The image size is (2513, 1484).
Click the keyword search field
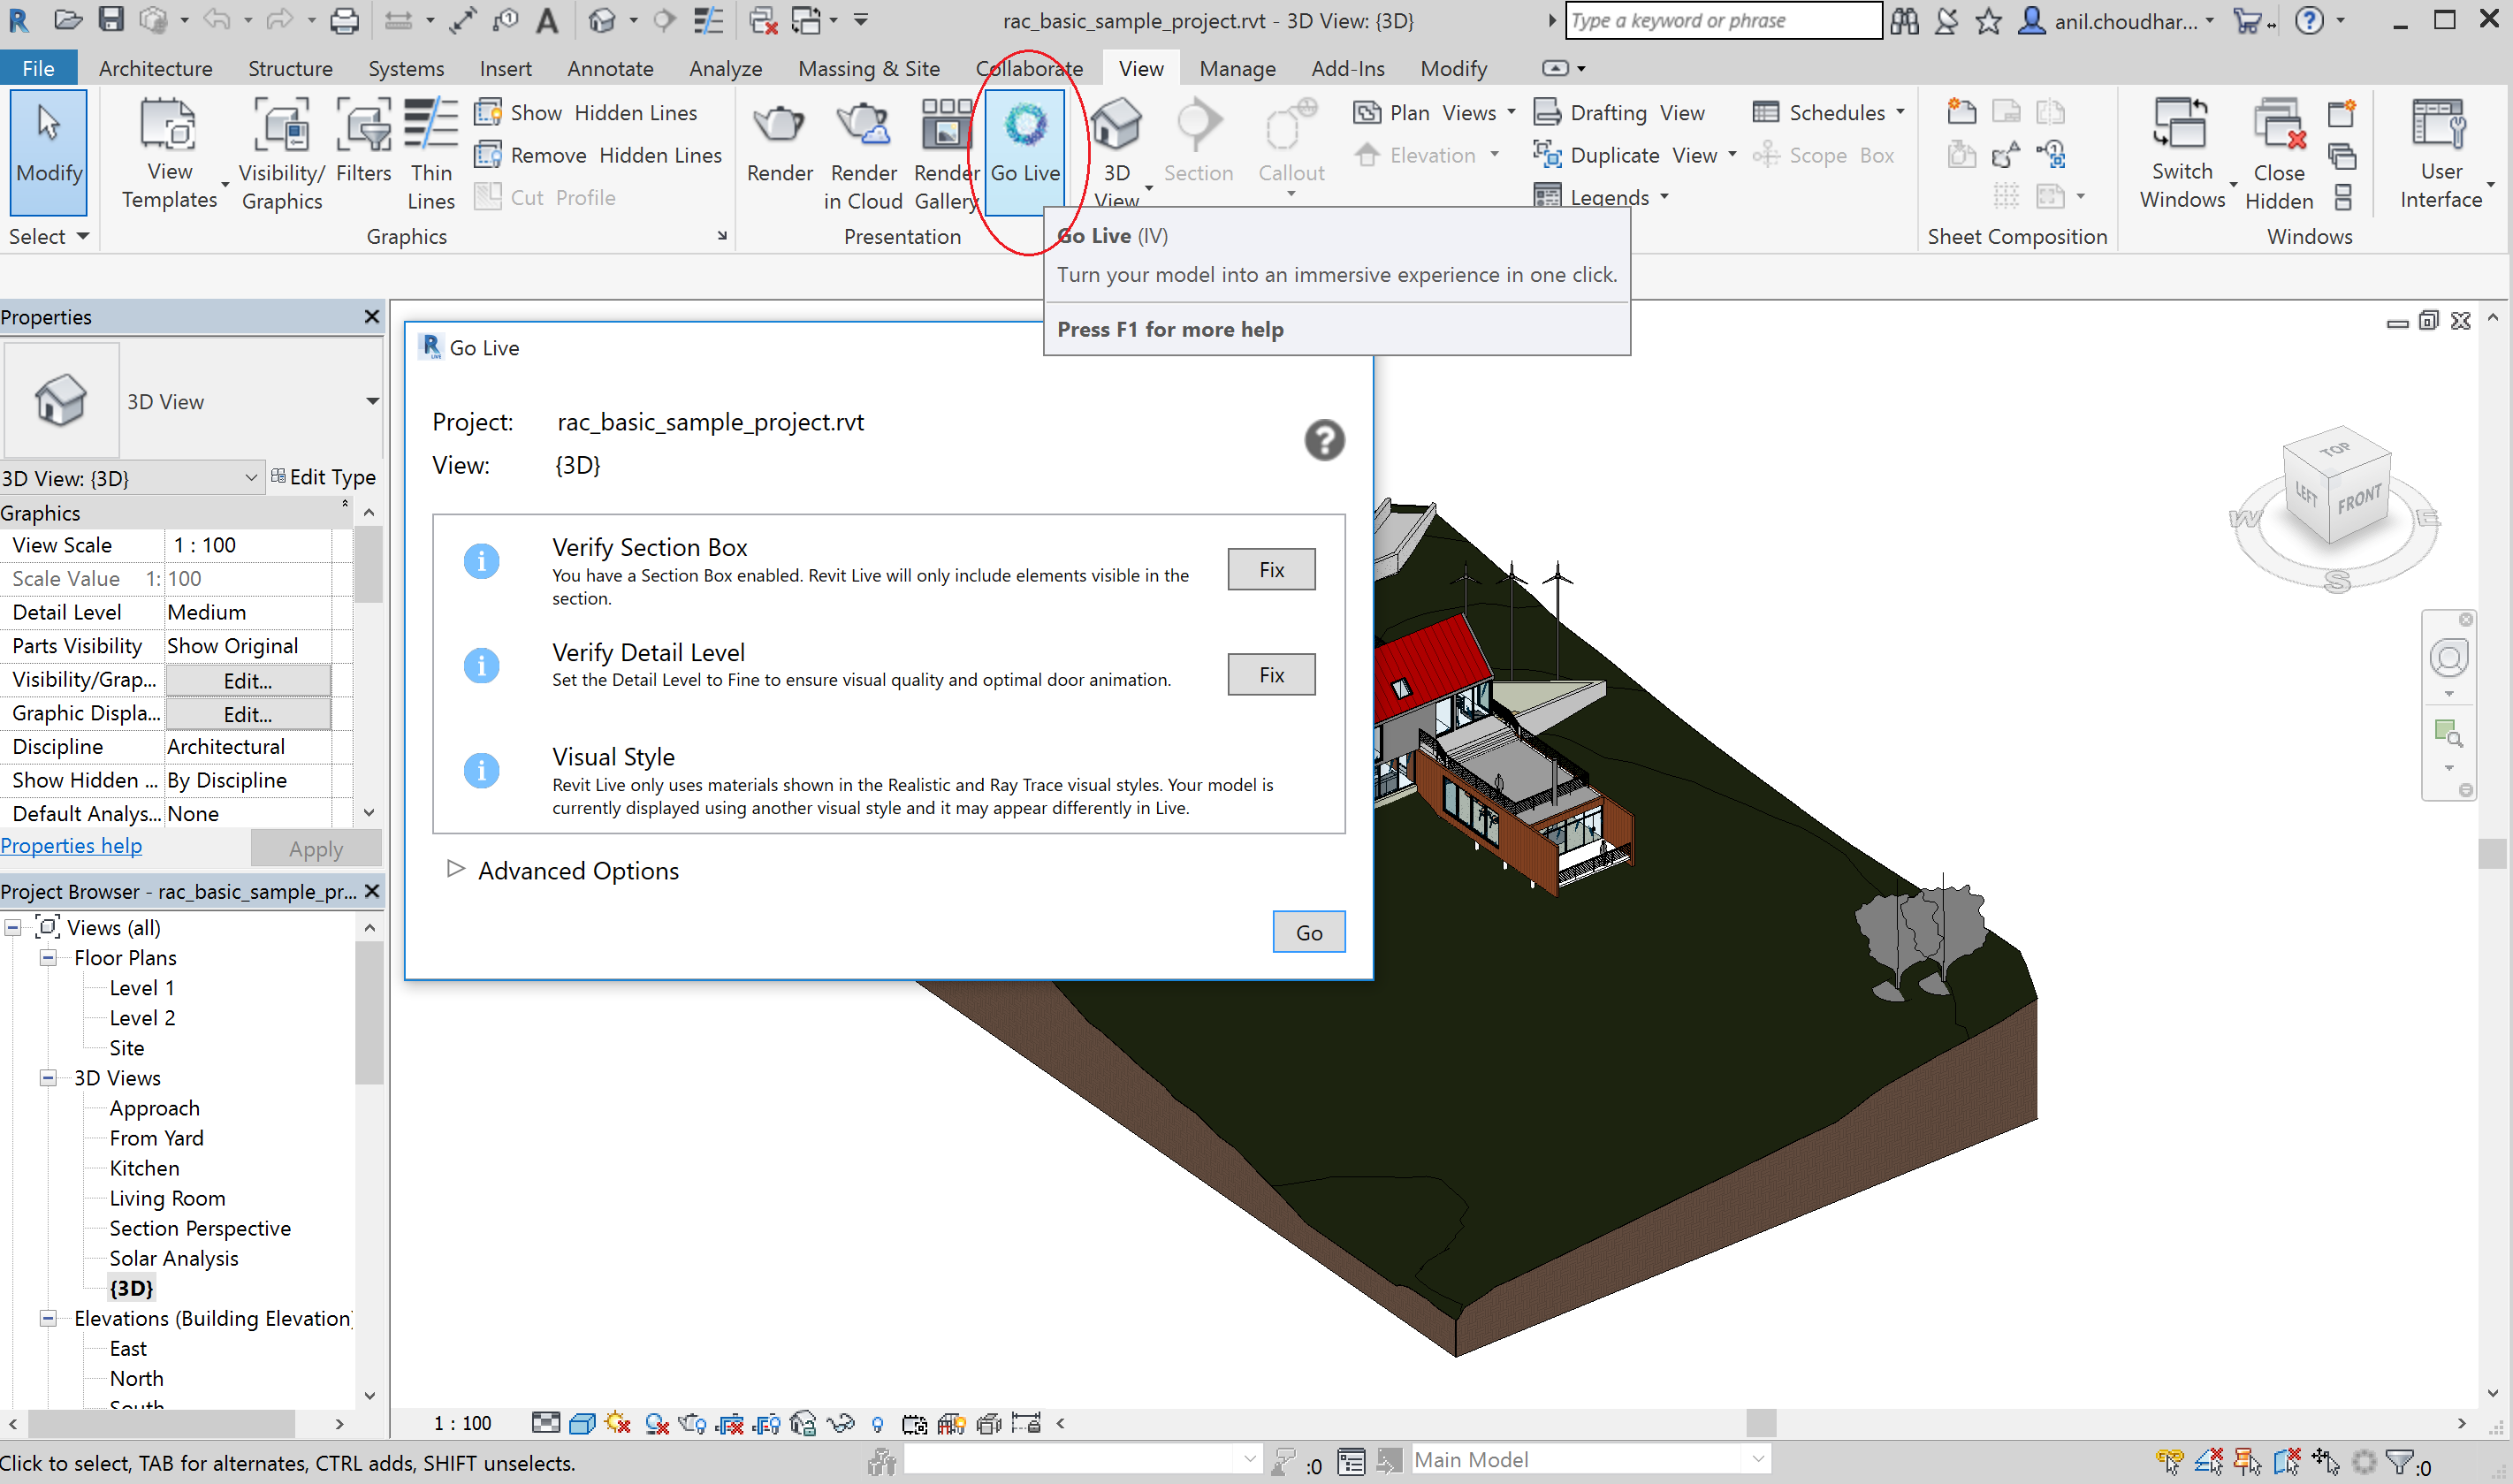coord(1722,20)
